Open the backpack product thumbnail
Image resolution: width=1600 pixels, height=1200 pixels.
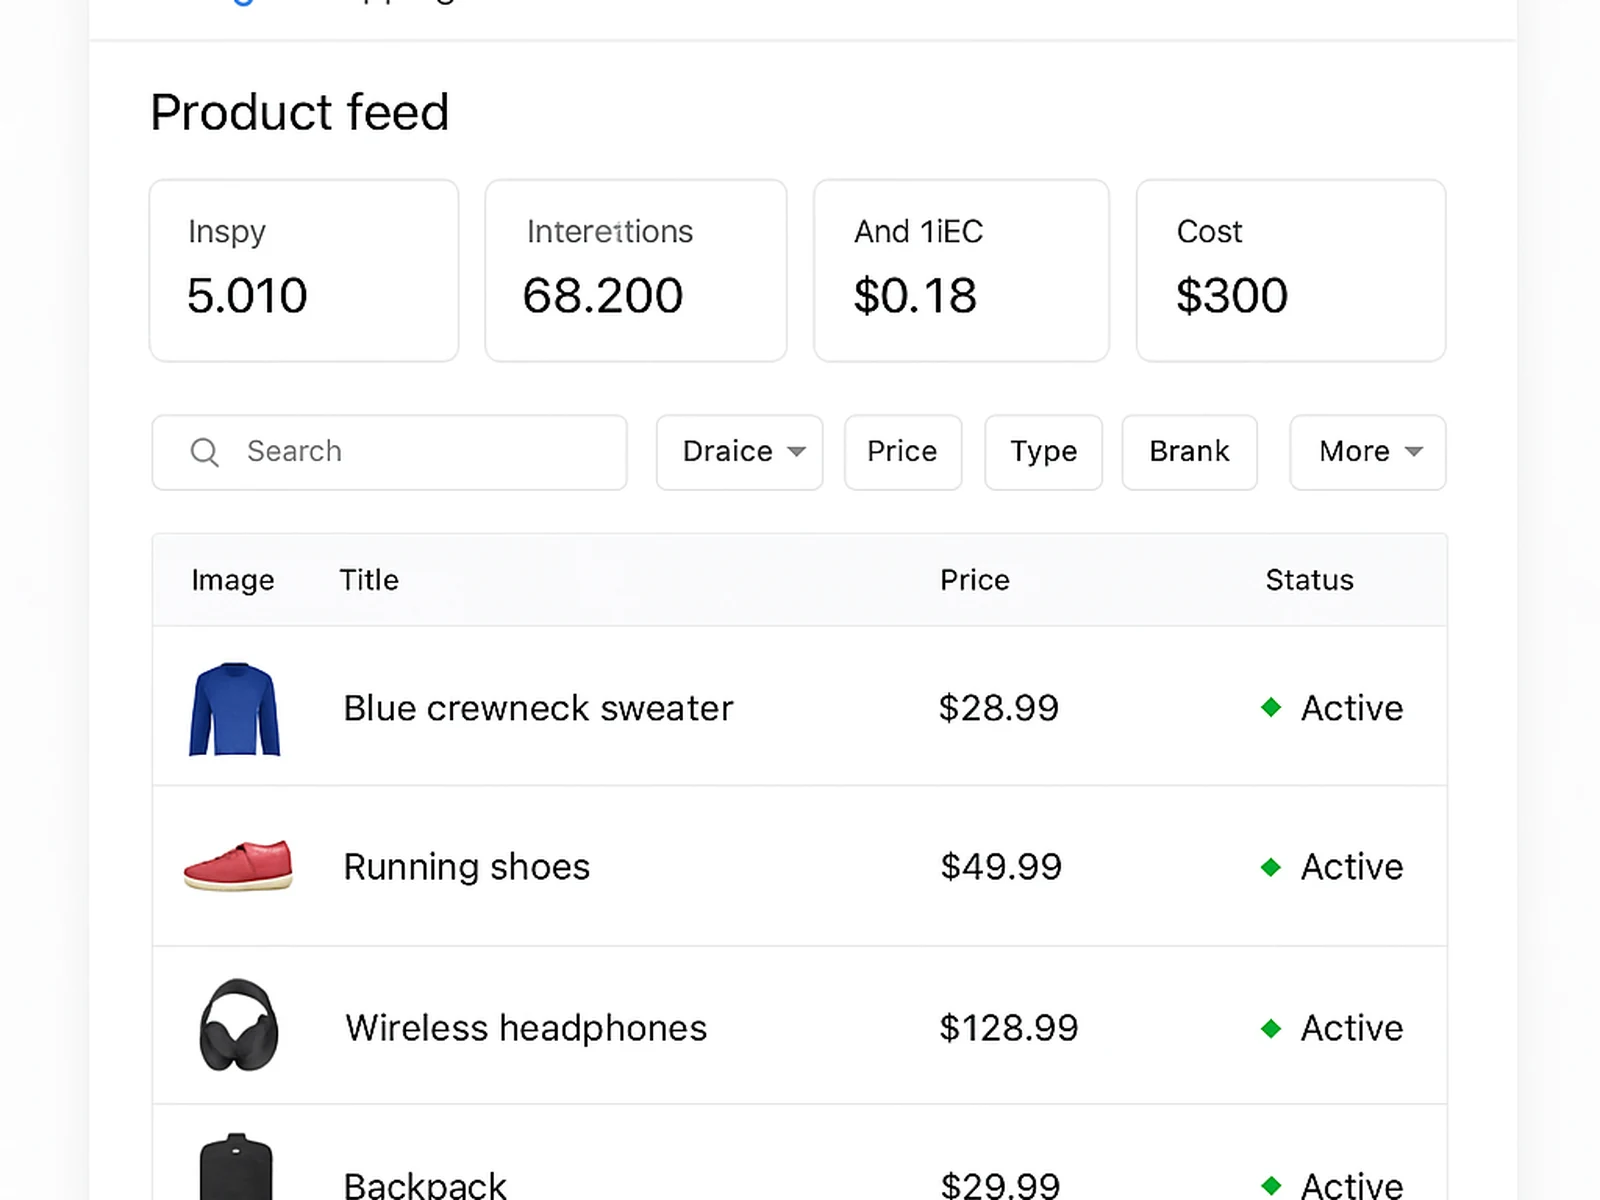236,1167
